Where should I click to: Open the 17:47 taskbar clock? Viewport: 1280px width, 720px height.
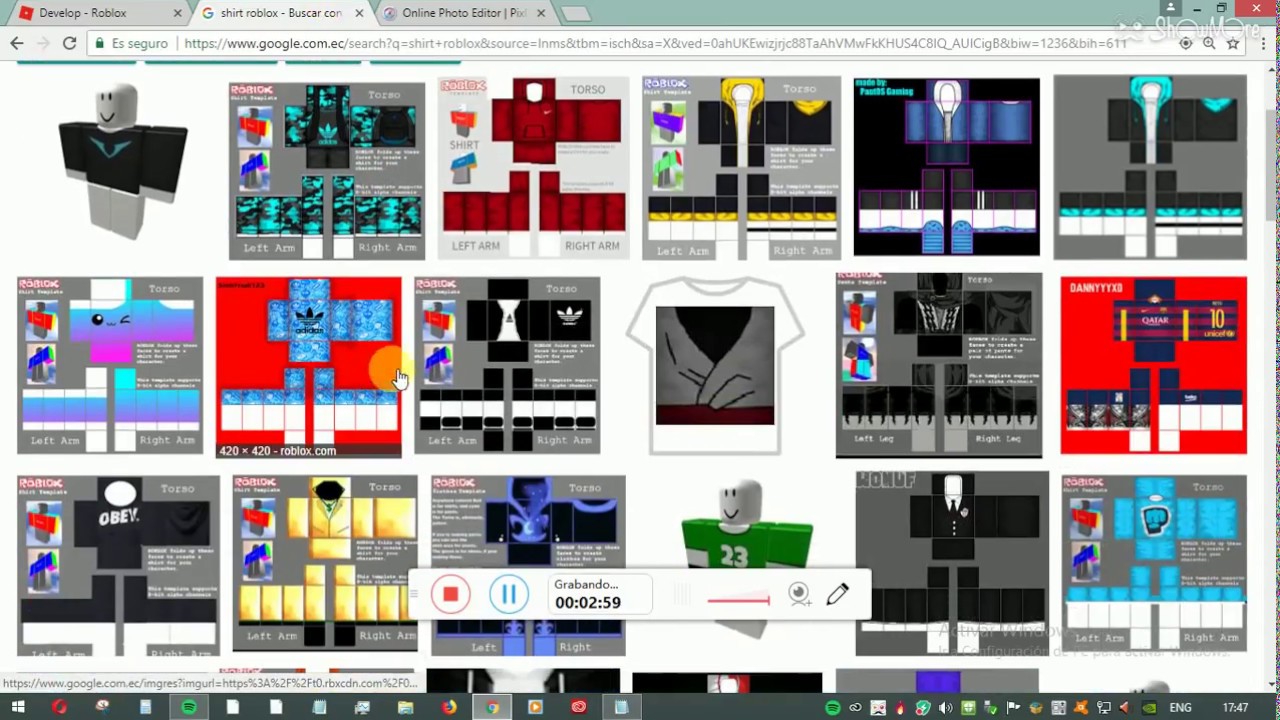[x=1235, y=708]
